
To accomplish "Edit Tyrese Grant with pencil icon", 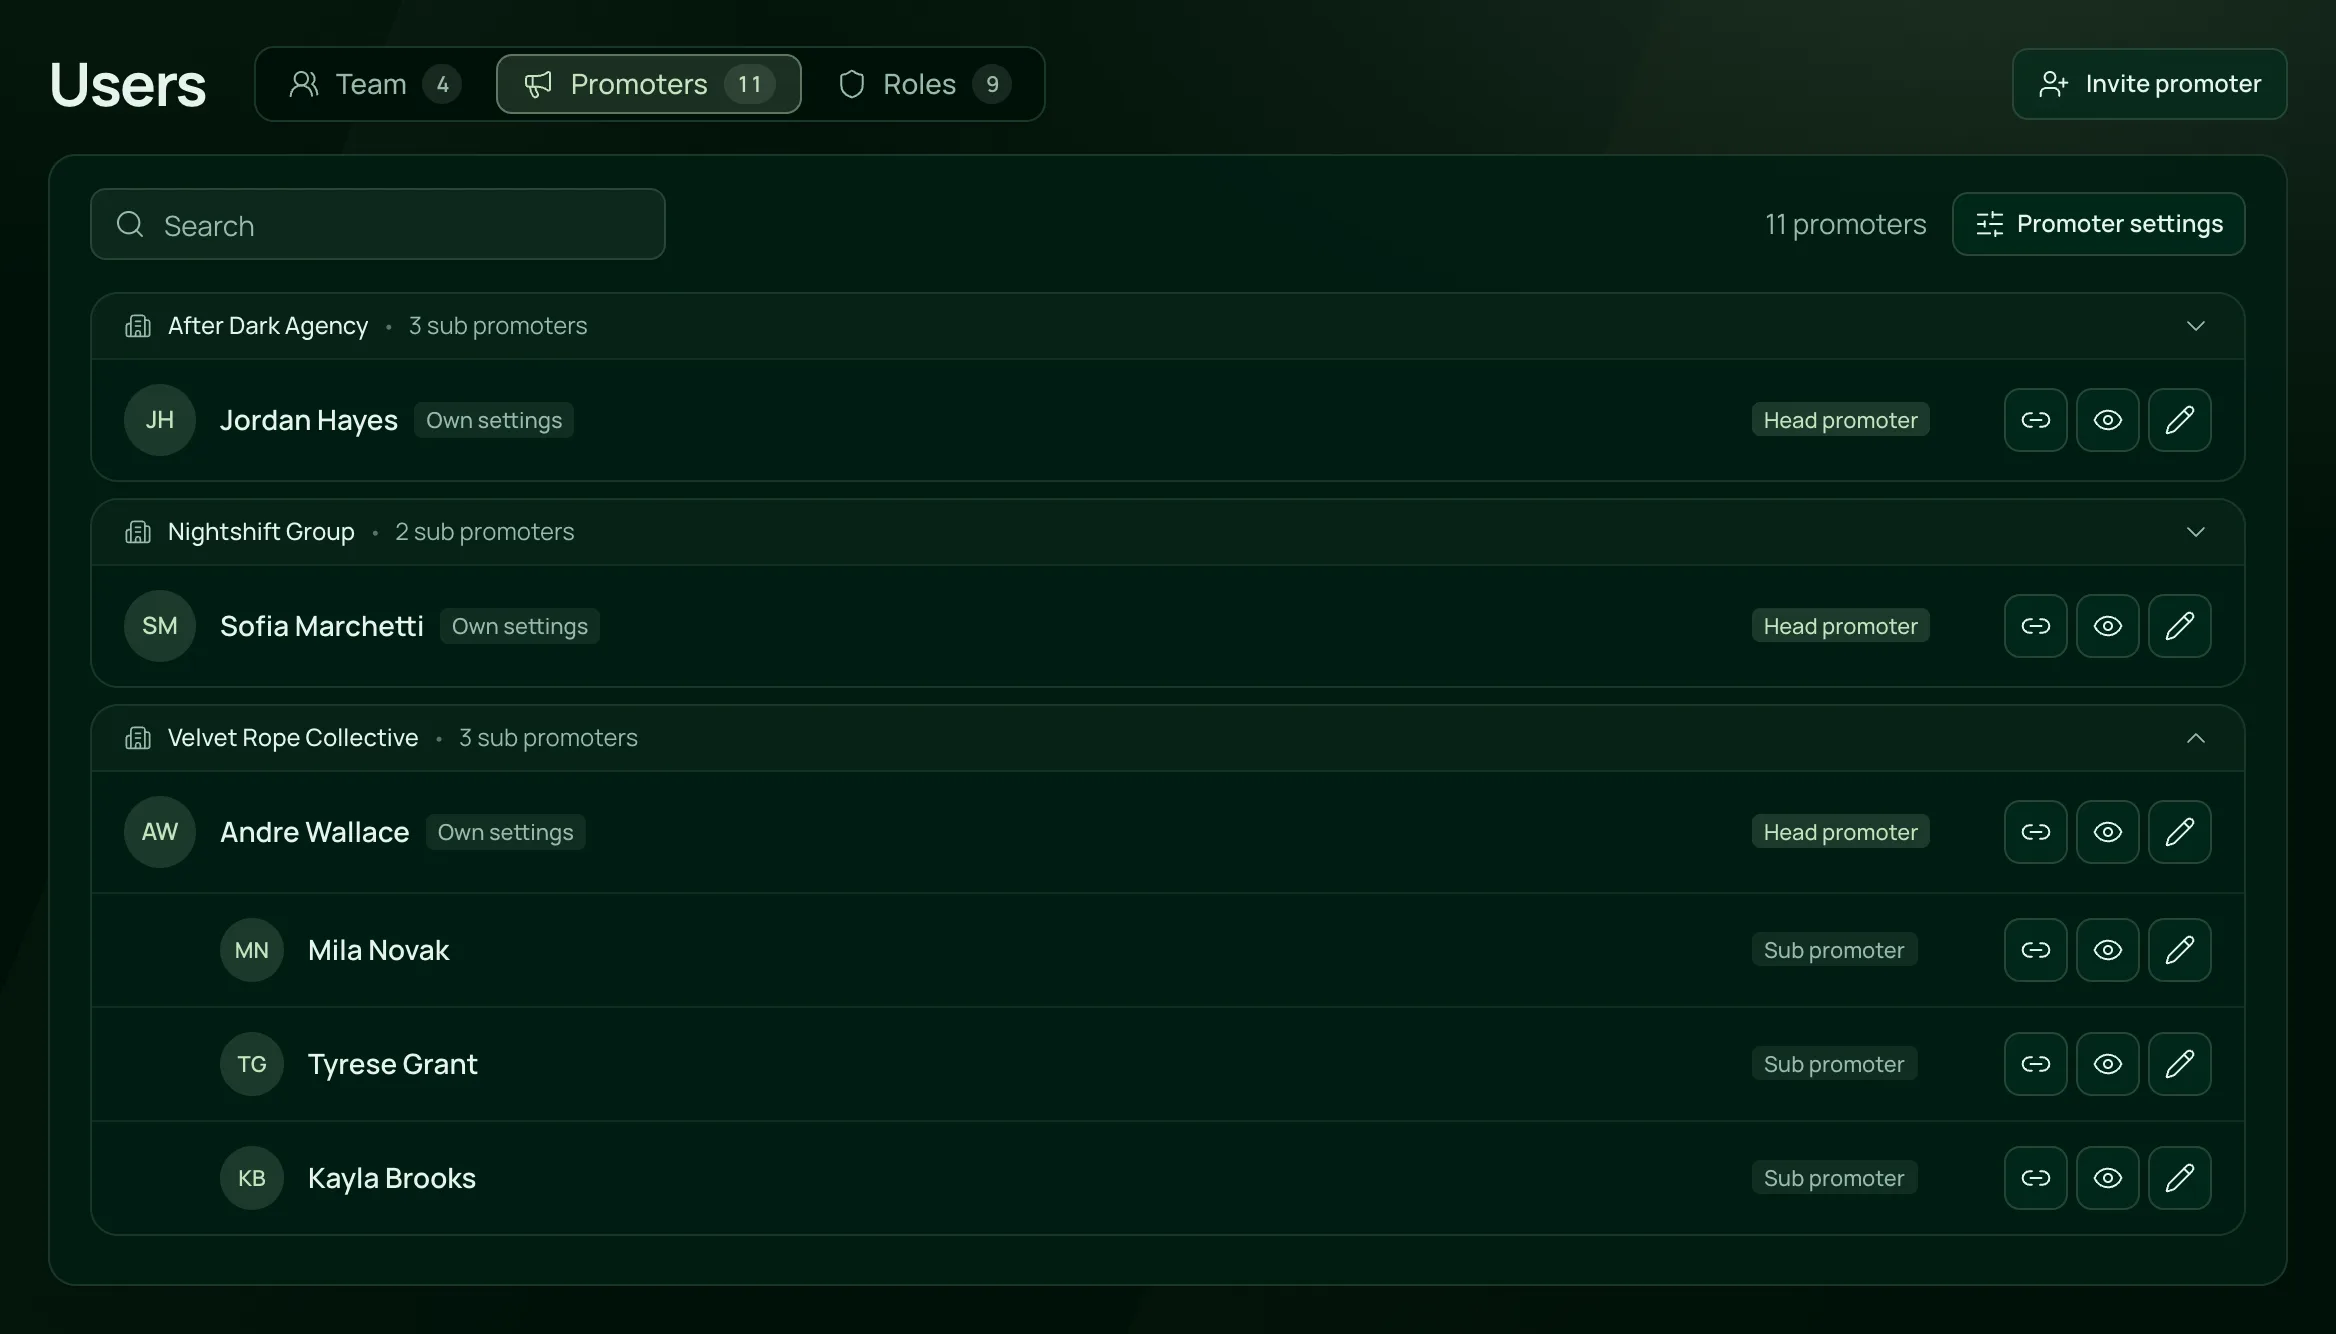I will (x=2179, y=1064).
